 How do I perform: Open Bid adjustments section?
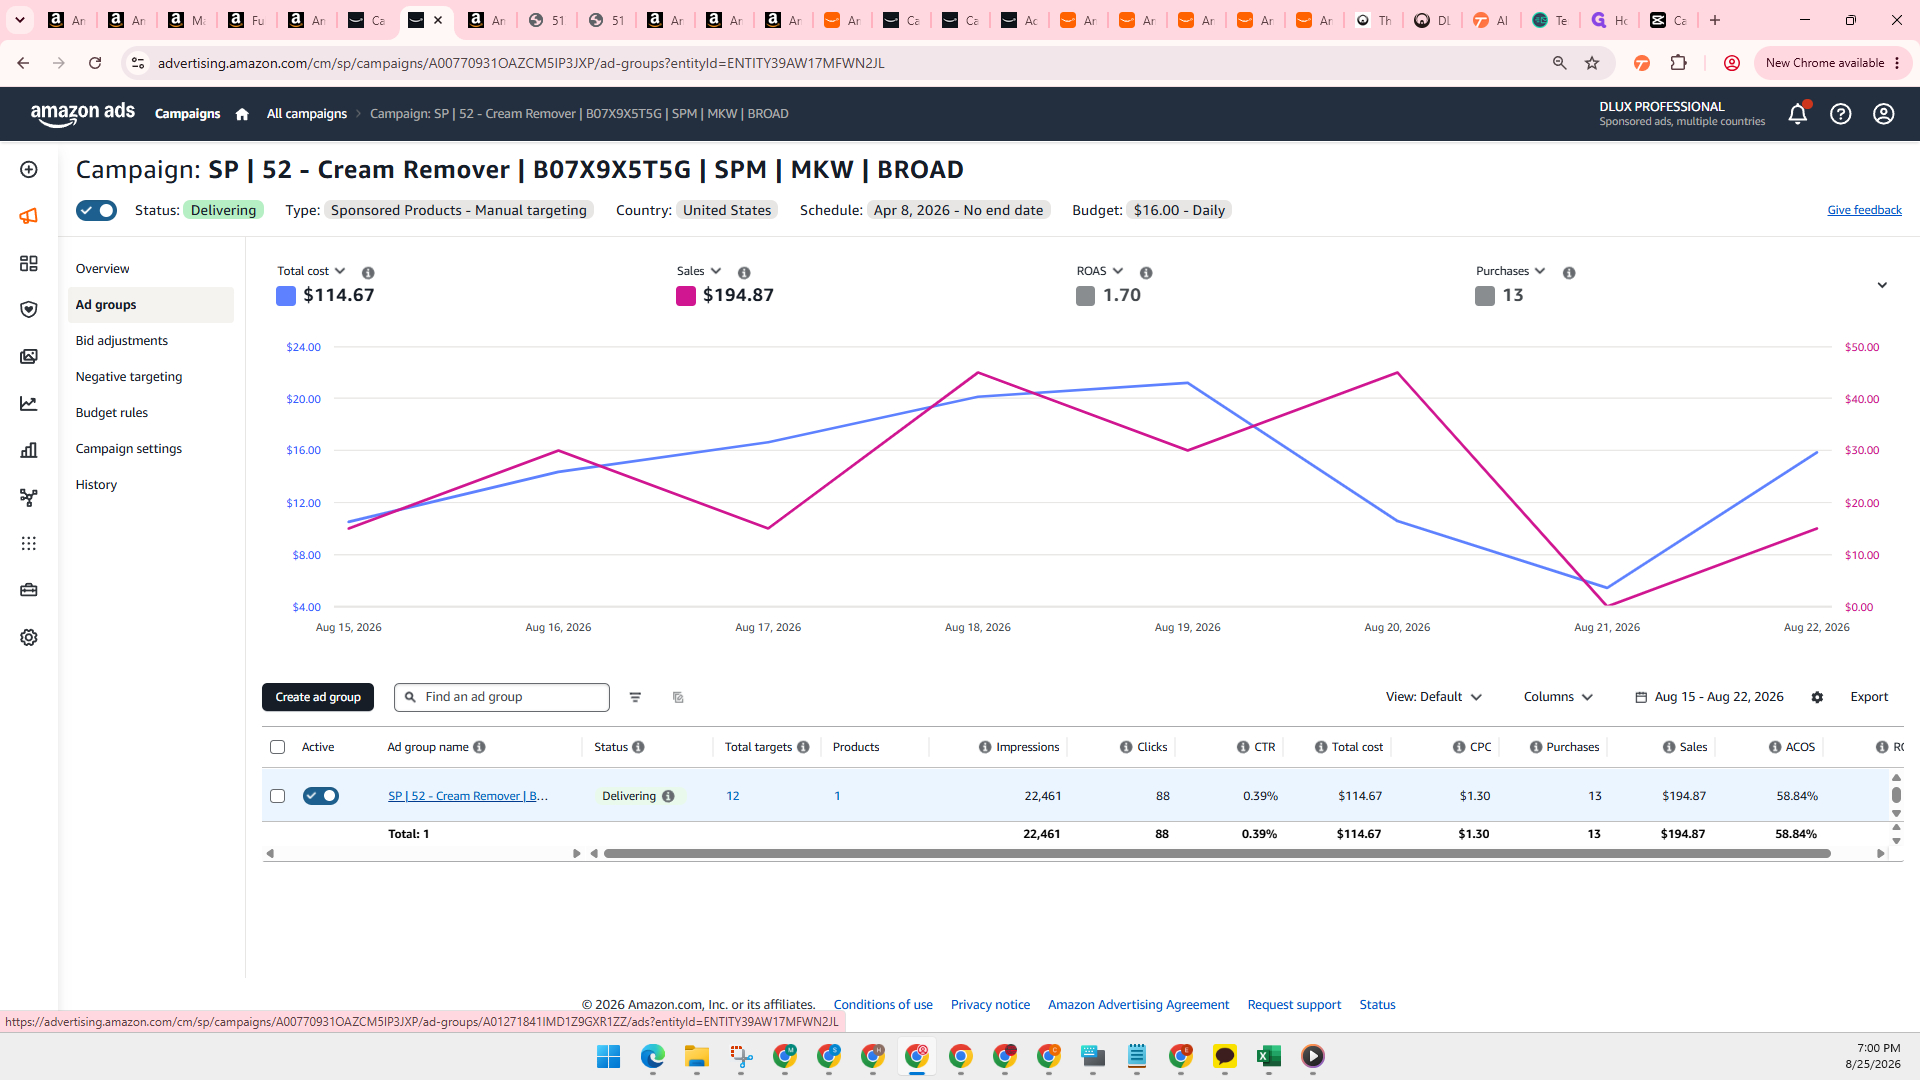click(x=122, y=341)
